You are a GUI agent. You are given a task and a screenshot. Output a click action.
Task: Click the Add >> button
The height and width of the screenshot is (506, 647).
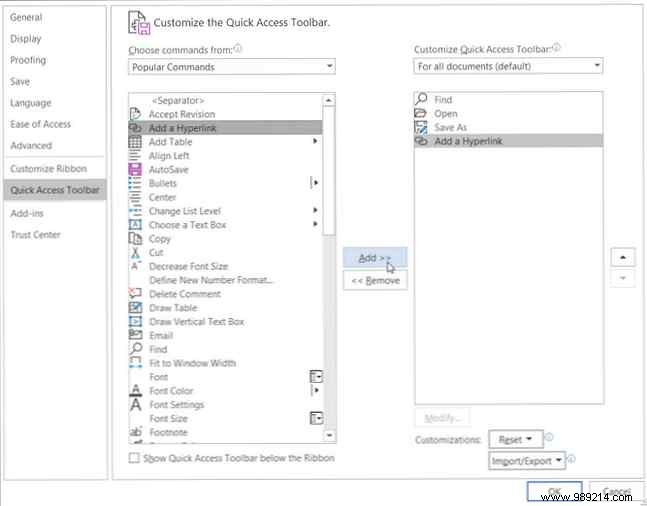pos(375,258)
